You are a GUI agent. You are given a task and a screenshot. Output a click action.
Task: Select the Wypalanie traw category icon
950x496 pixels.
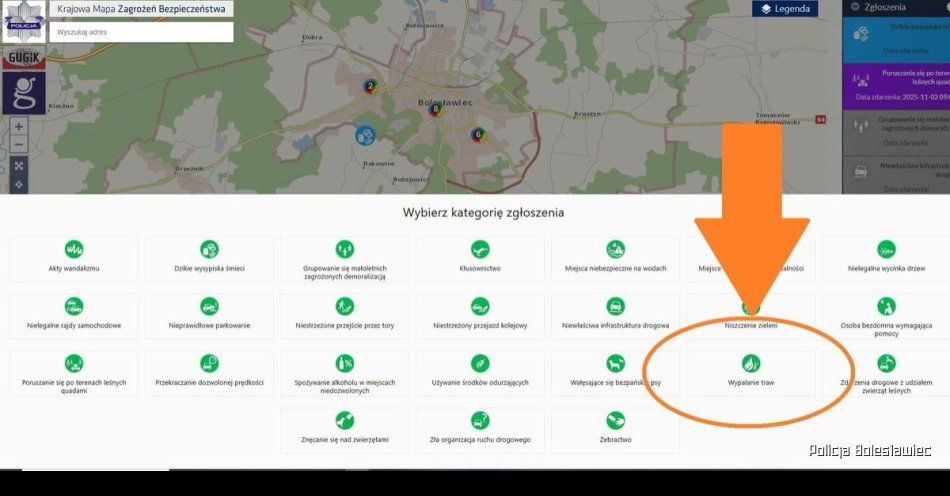point(751,363)
